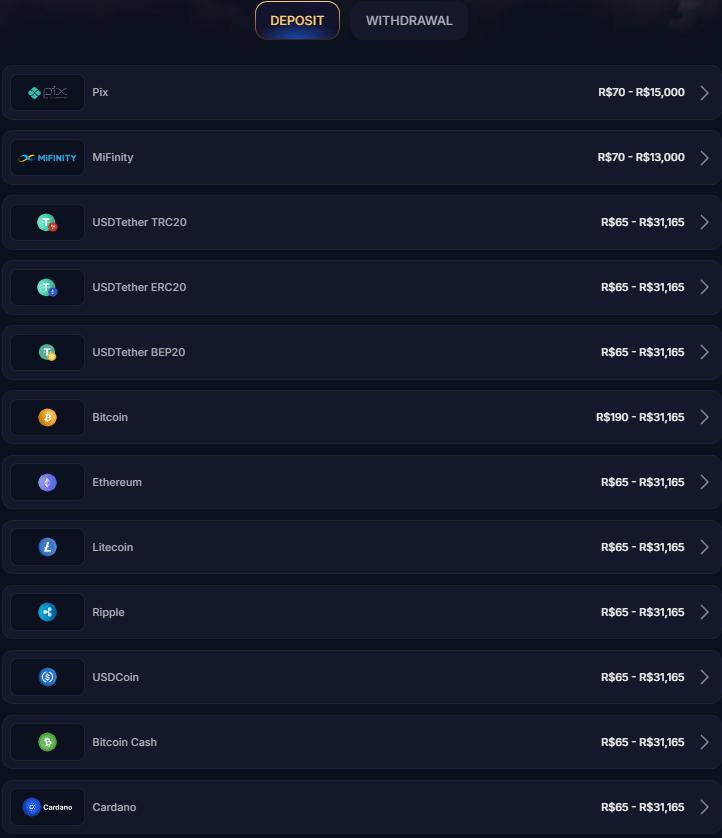Choose the Ethereum coin icon
Viewport: 722px width, 838px height.
click(x=47, y=483)
